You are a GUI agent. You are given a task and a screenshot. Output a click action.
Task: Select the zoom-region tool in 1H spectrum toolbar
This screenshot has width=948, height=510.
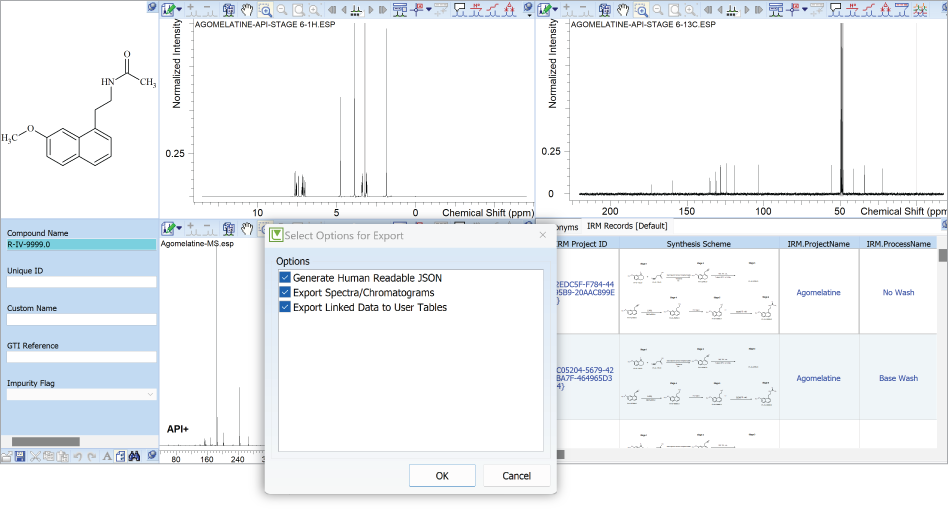(265, 10)
